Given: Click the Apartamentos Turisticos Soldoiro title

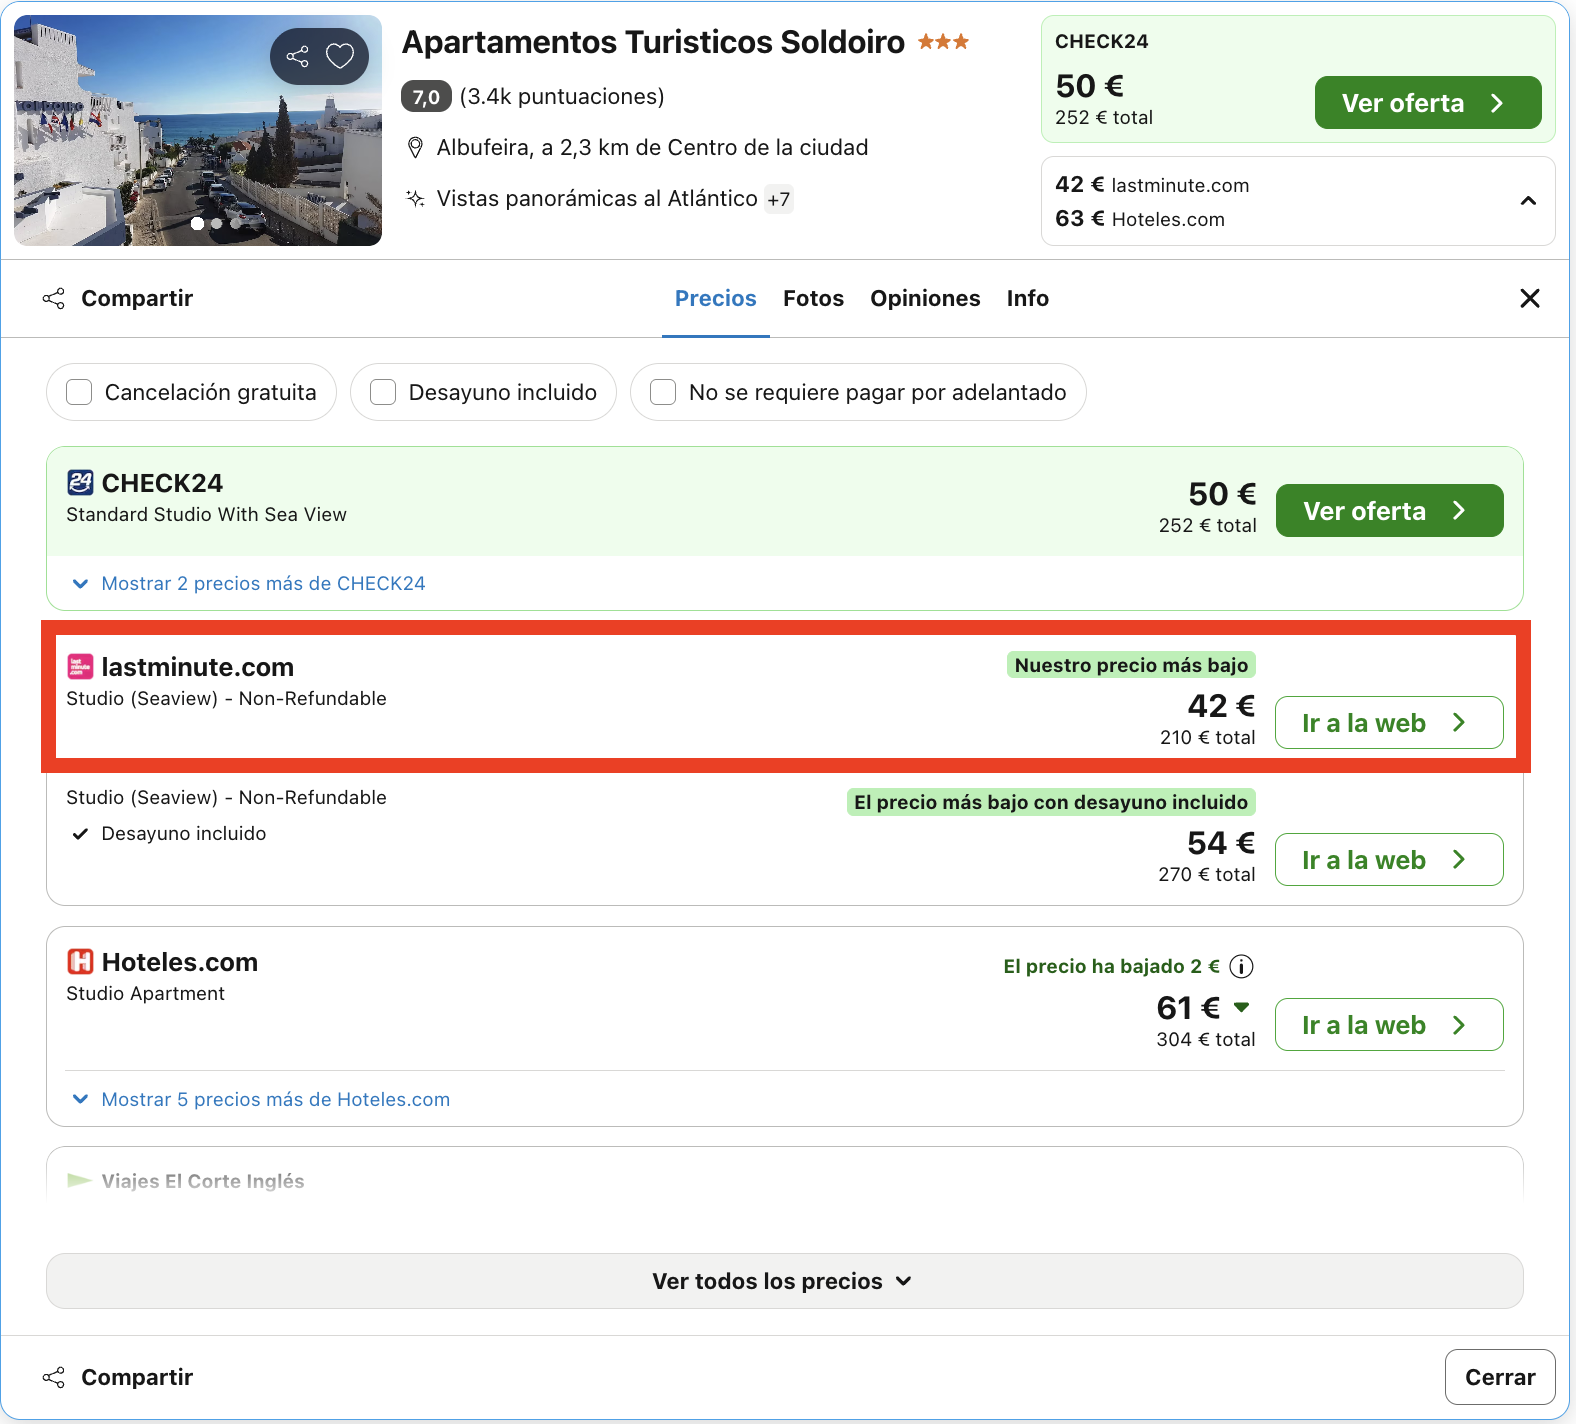Looking at the screenshot, I should (653, 42).
